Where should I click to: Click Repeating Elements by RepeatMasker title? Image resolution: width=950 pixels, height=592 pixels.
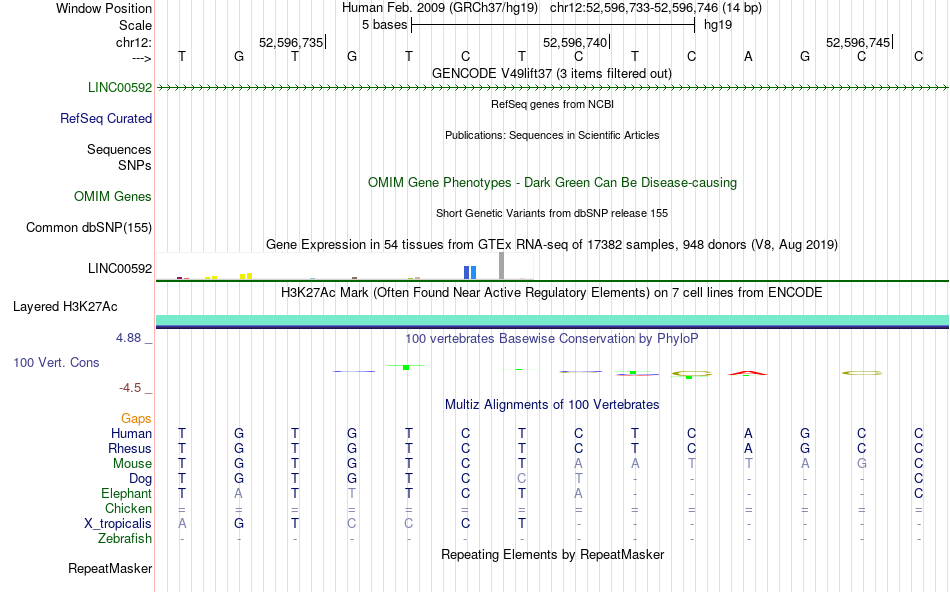(x=553, y=554)
